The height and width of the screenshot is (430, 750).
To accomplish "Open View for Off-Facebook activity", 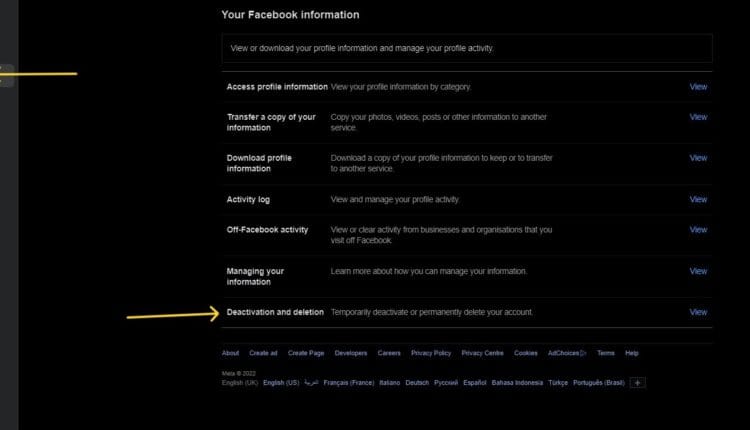I will point(698,230).
